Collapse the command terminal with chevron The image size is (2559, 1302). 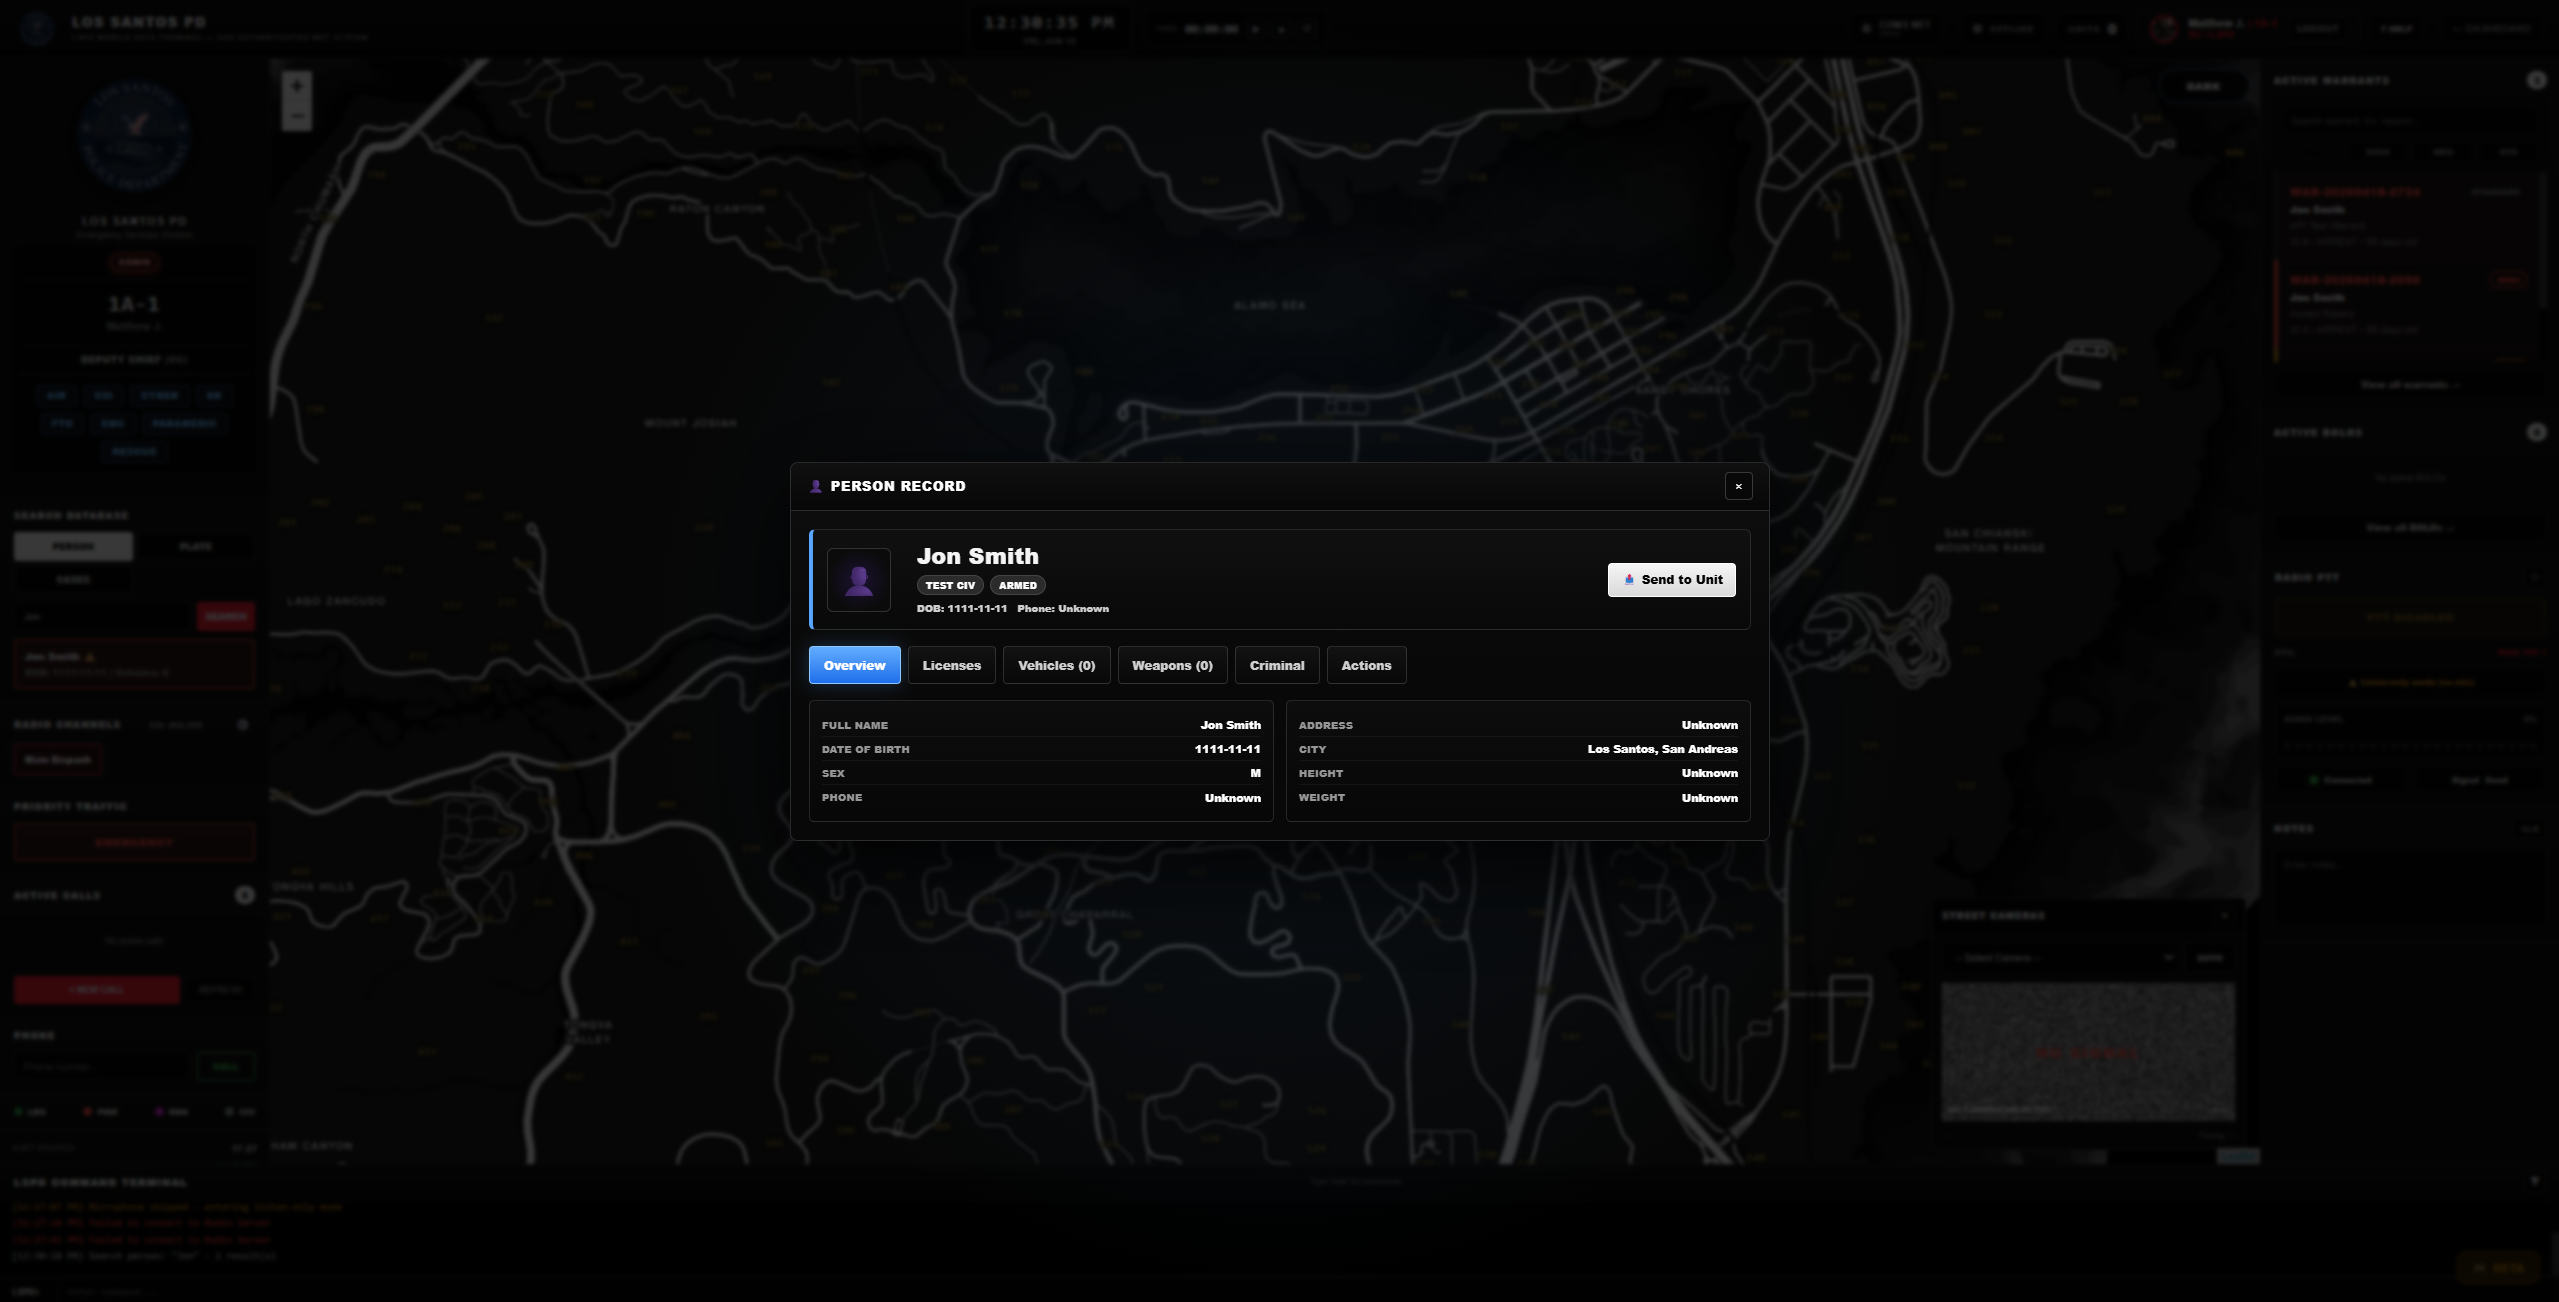click(2534, 1181)
